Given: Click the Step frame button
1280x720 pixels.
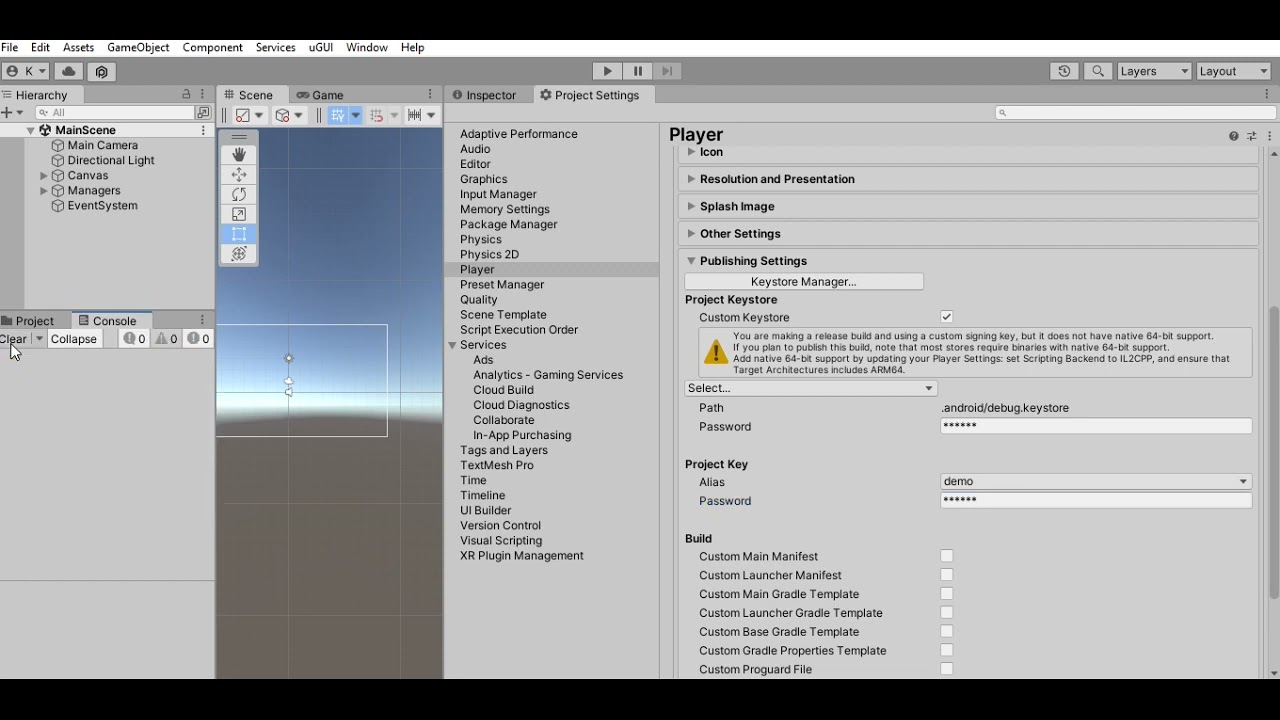Looking at the screenshot, I should point(667,71).
